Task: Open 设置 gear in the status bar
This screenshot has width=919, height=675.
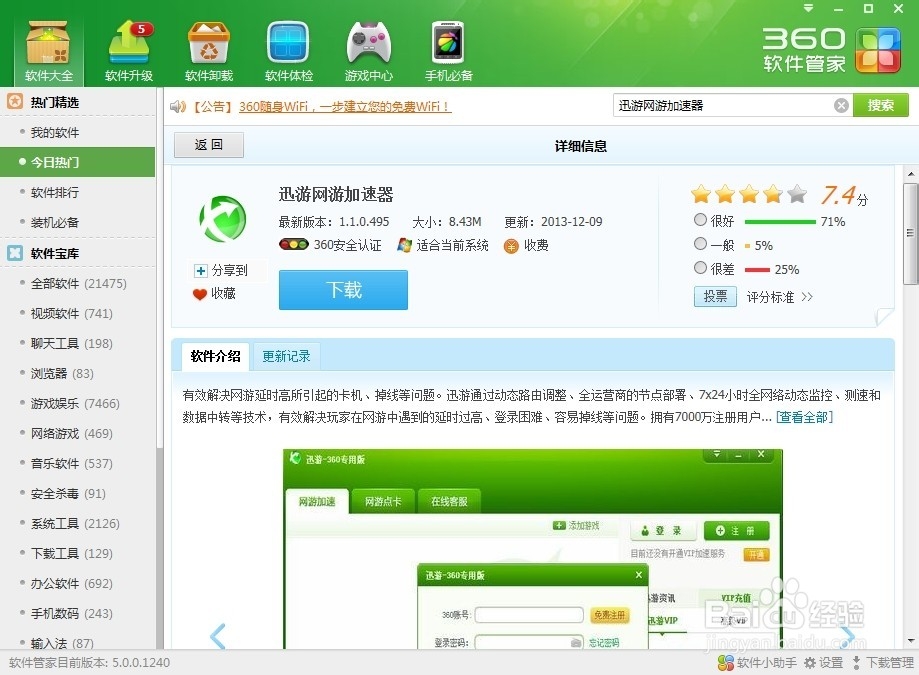Action: [x=823, y=663]
